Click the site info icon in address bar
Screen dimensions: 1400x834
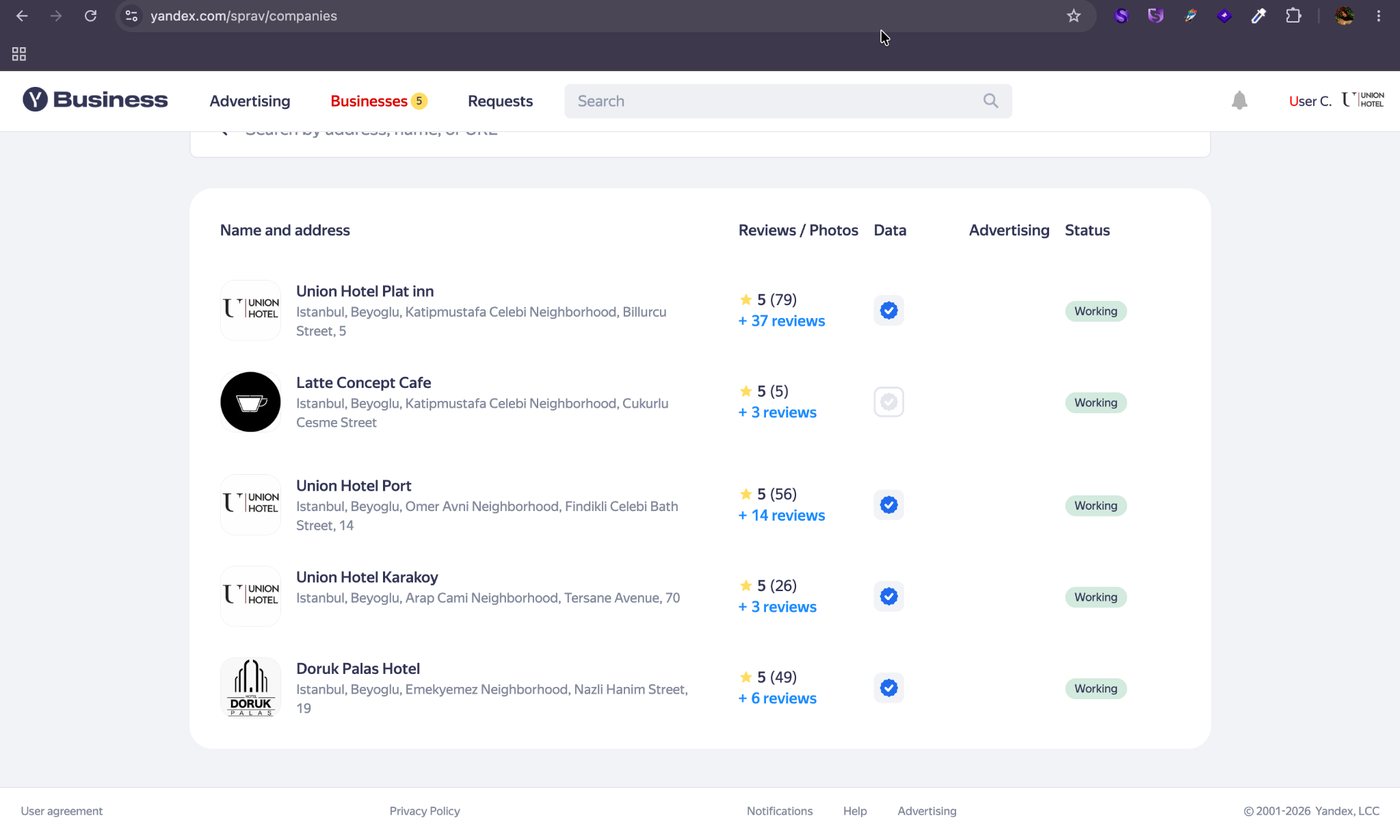click(x=131, y=16)
